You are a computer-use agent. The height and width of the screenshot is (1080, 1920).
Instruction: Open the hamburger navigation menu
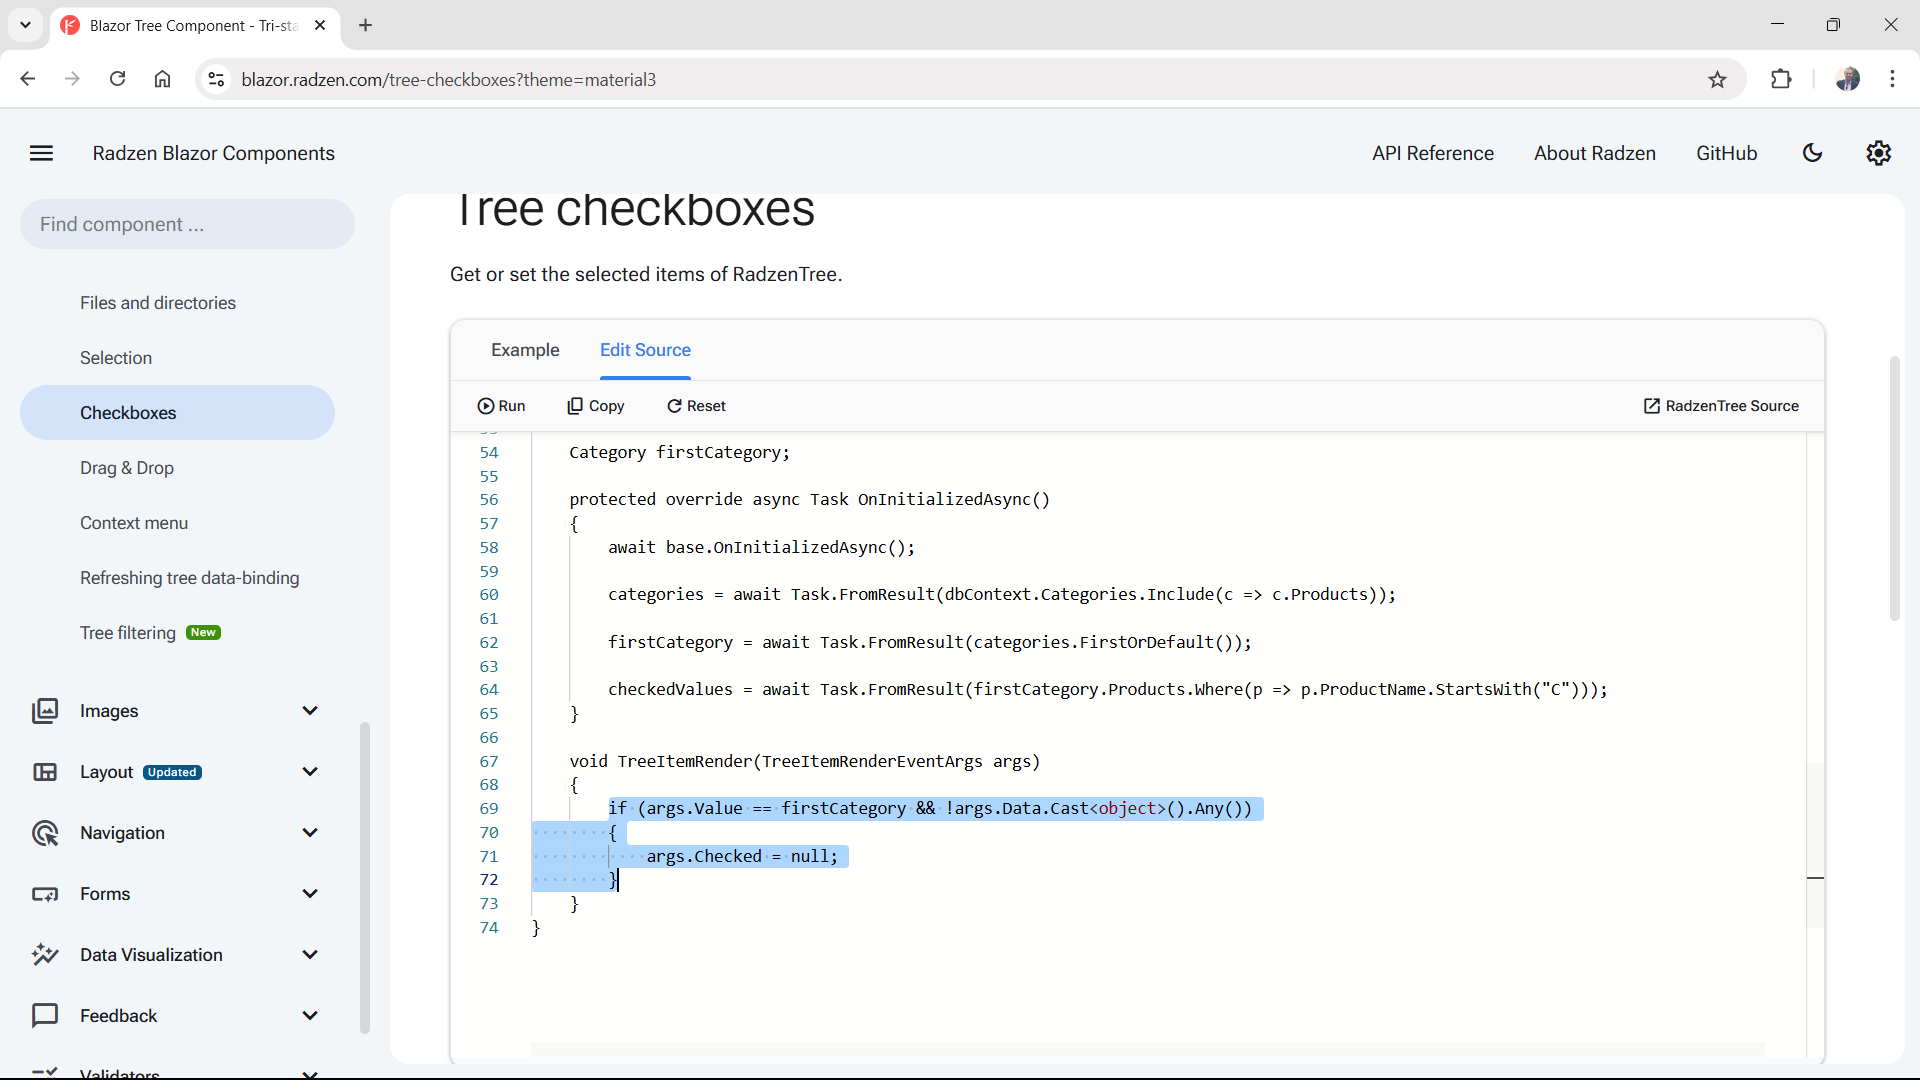tap(41, 153)
